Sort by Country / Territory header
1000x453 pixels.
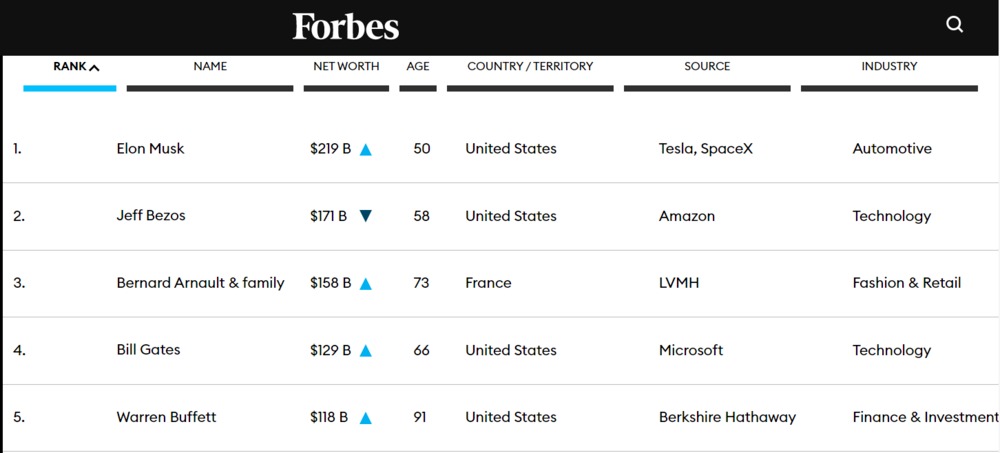click(x=530, y=66)
